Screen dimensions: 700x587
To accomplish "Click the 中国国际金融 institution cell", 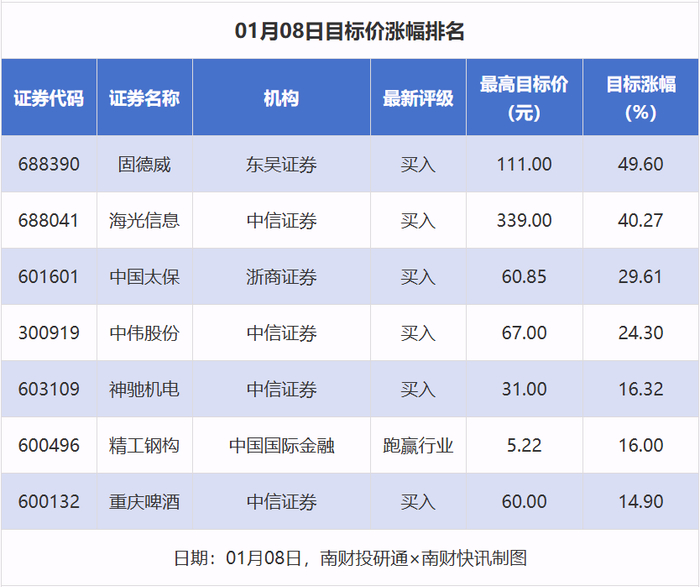I will pos(281,445).
